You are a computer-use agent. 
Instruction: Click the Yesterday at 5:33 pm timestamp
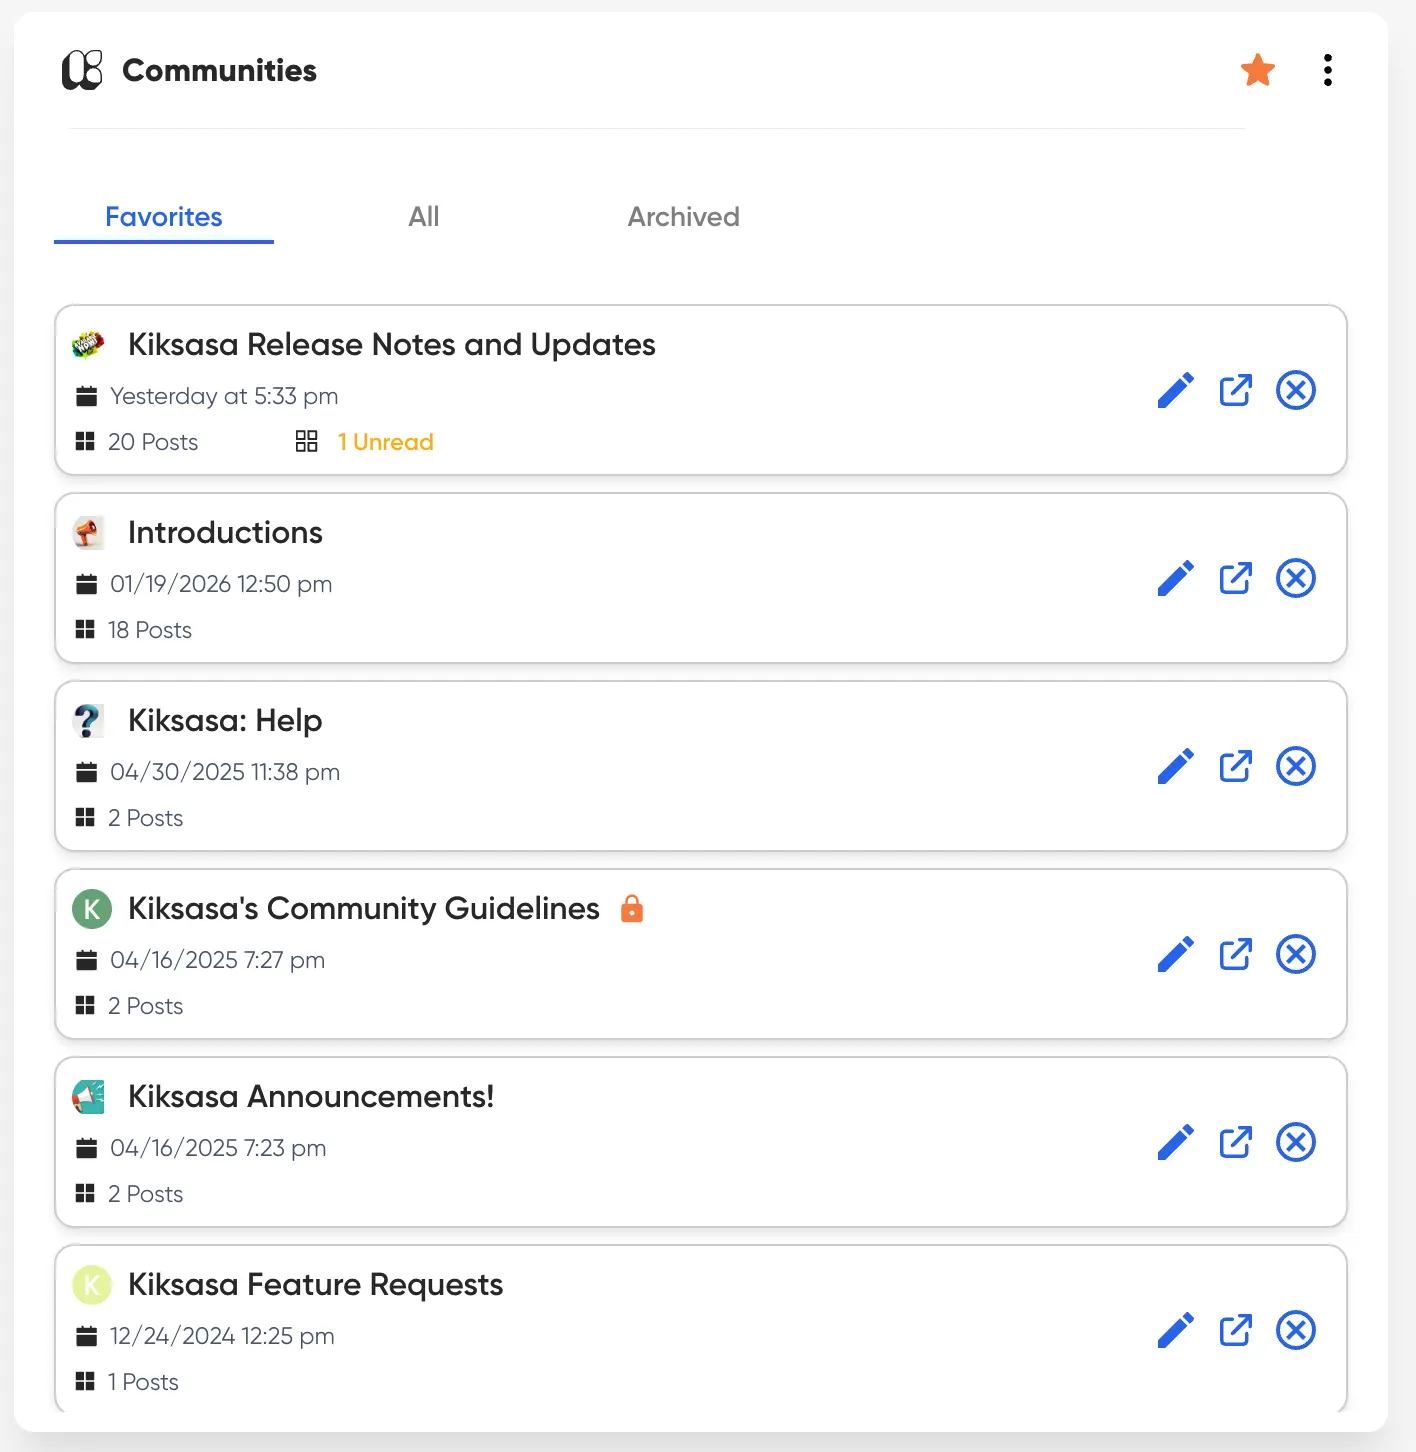(224, 396)
